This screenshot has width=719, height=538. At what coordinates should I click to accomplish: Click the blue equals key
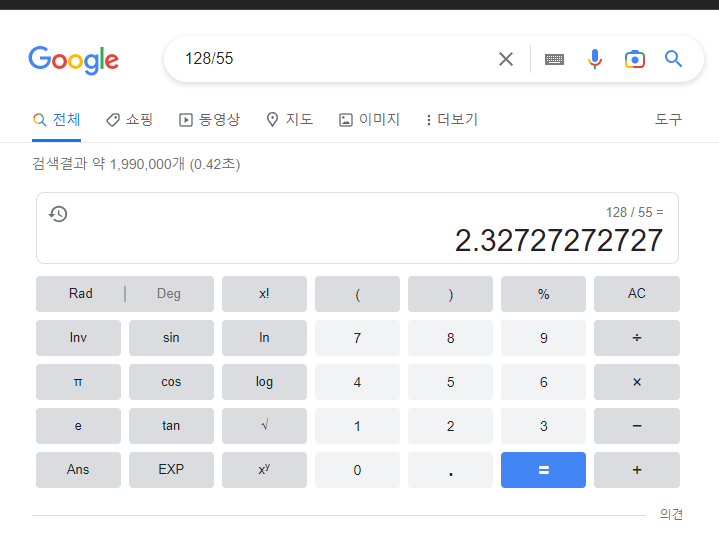tap(543, 470)
